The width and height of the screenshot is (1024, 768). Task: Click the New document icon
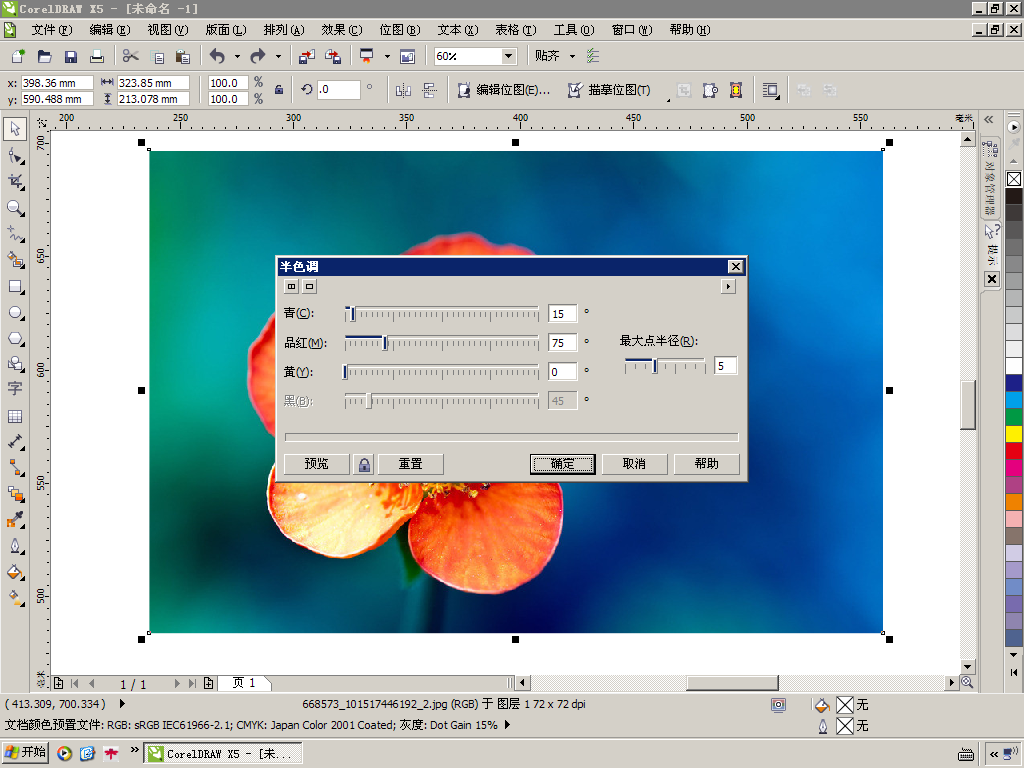coord(18,56)
